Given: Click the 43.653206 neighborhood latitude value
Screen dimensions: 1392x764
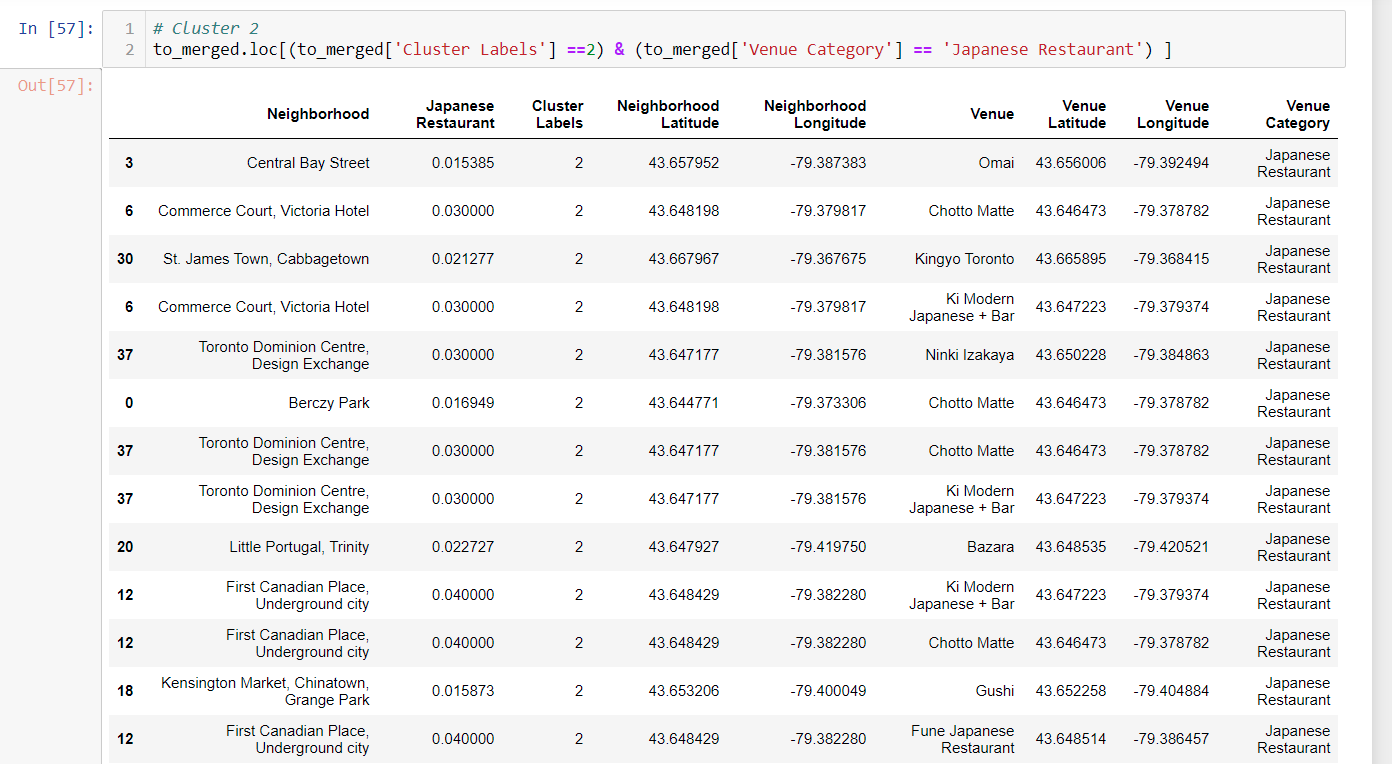Looking at the screenshot, I should point(684,691).
